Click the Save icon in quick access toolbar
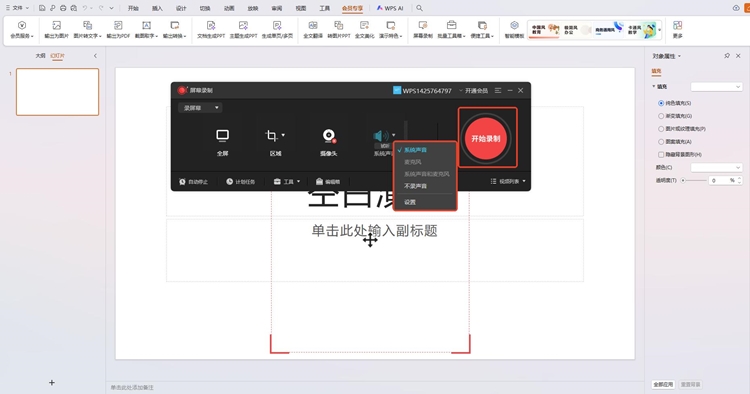Viewport: 750px width, 394px height. pos(42,8)
